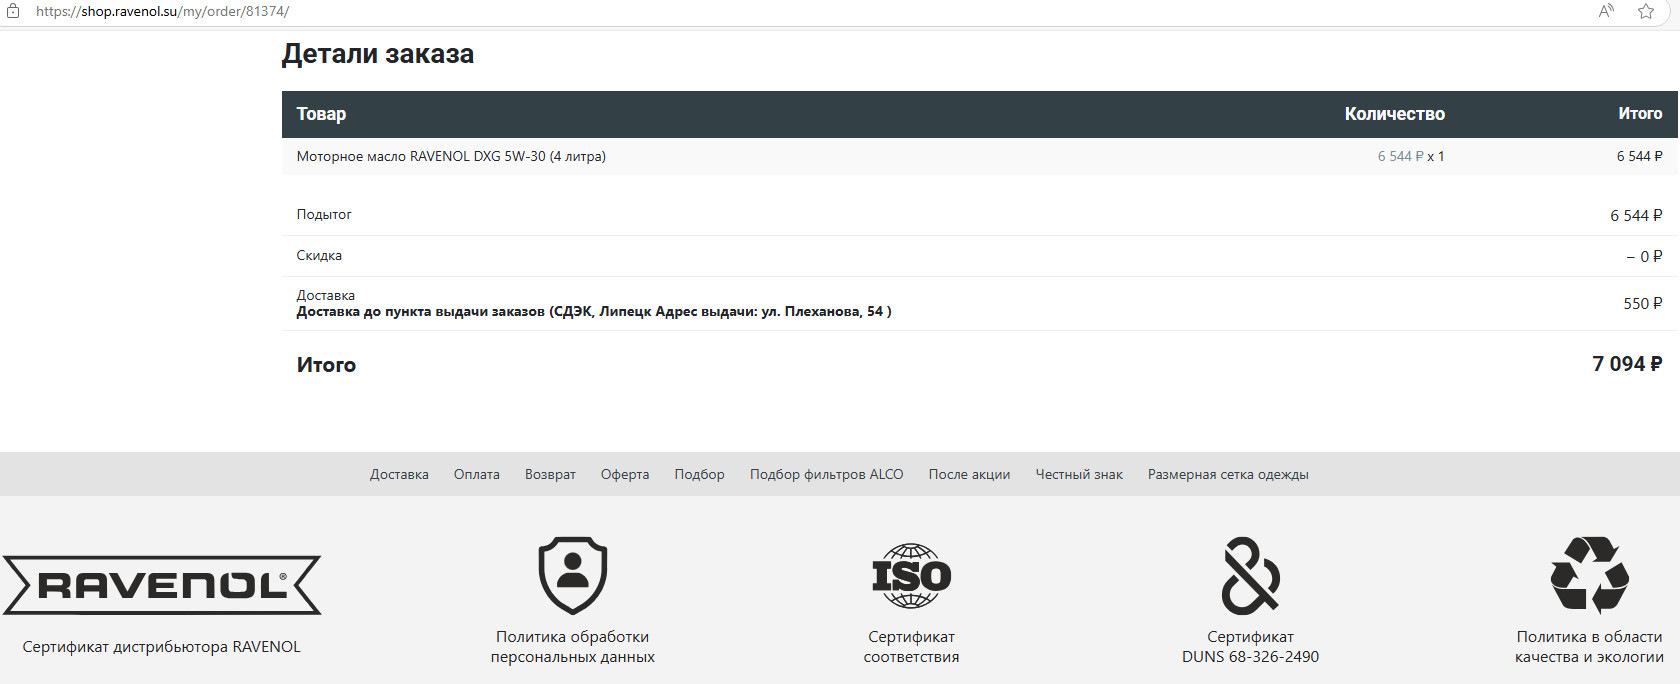Click the lock icon in the address bar
This screenshot has width=1680, height=684.
pos(13,11)
